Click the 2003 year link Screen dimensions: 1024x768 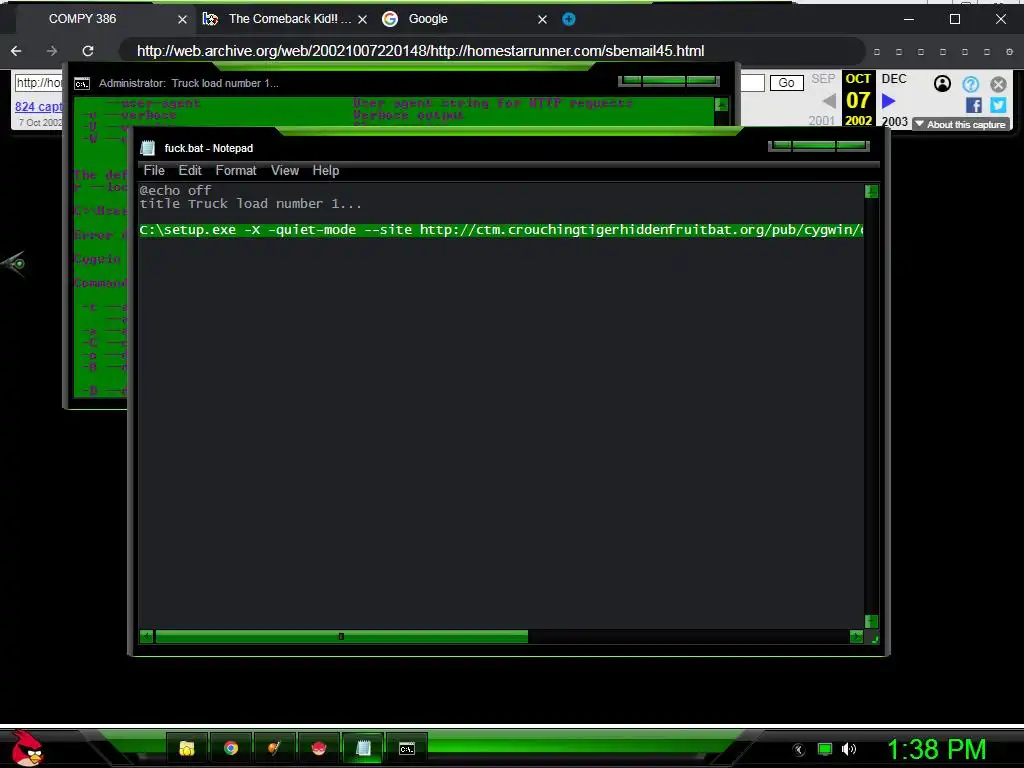[x=895, y=121]
